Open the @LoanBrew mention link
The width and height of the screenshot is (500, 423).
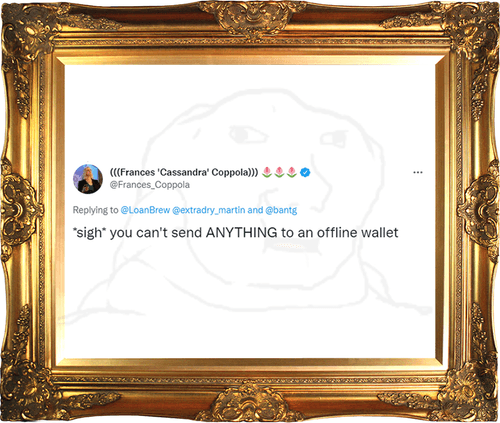coord(145,210)
